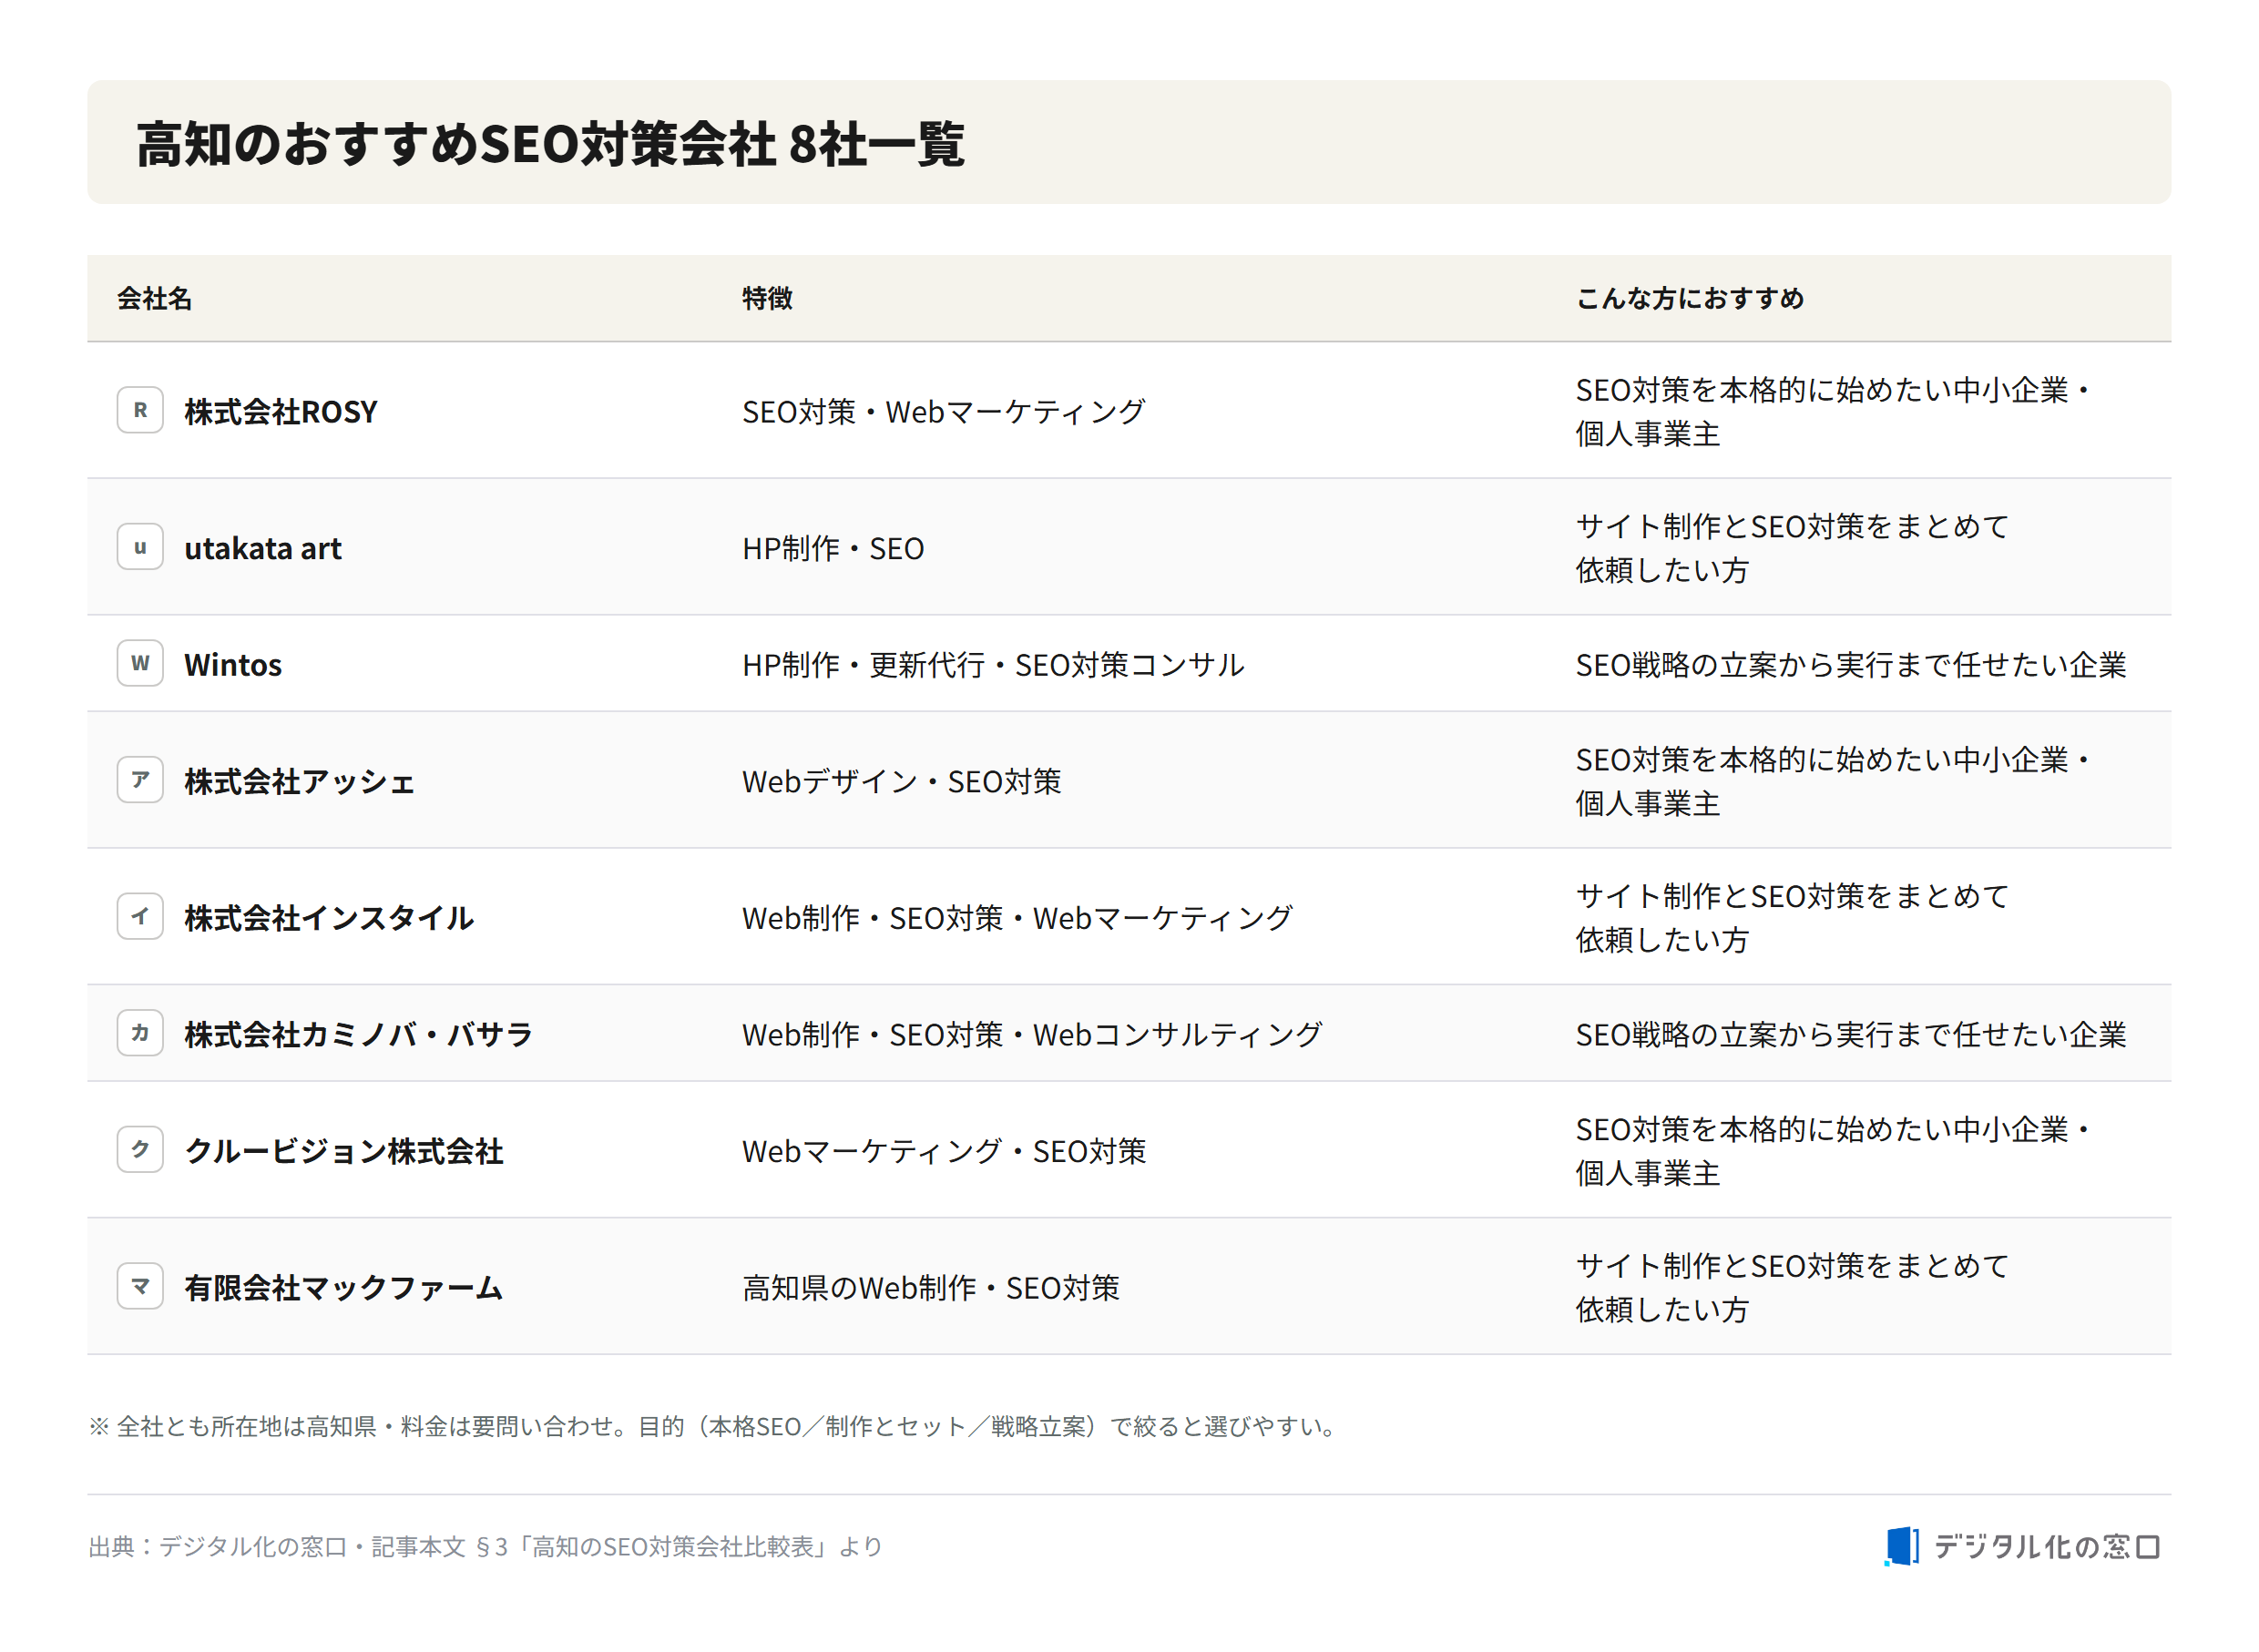Click the feature cell HP制作・更新代行・SEO対策コンサル

tap(993, 665)
